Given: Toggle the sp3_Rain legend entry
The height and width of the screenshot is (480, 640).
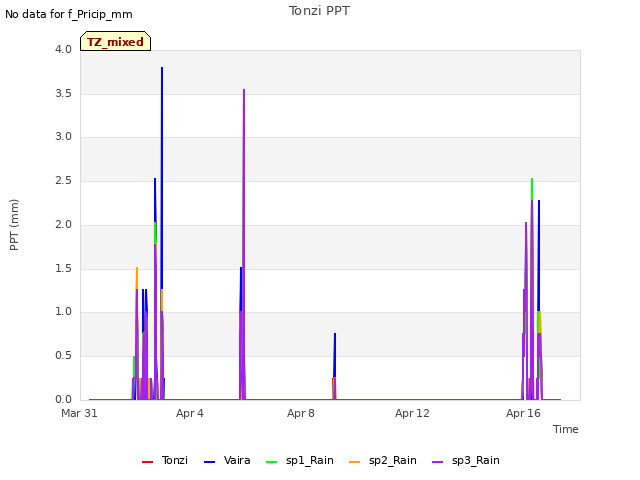Looking at the screenshot, I should [466, 461].
